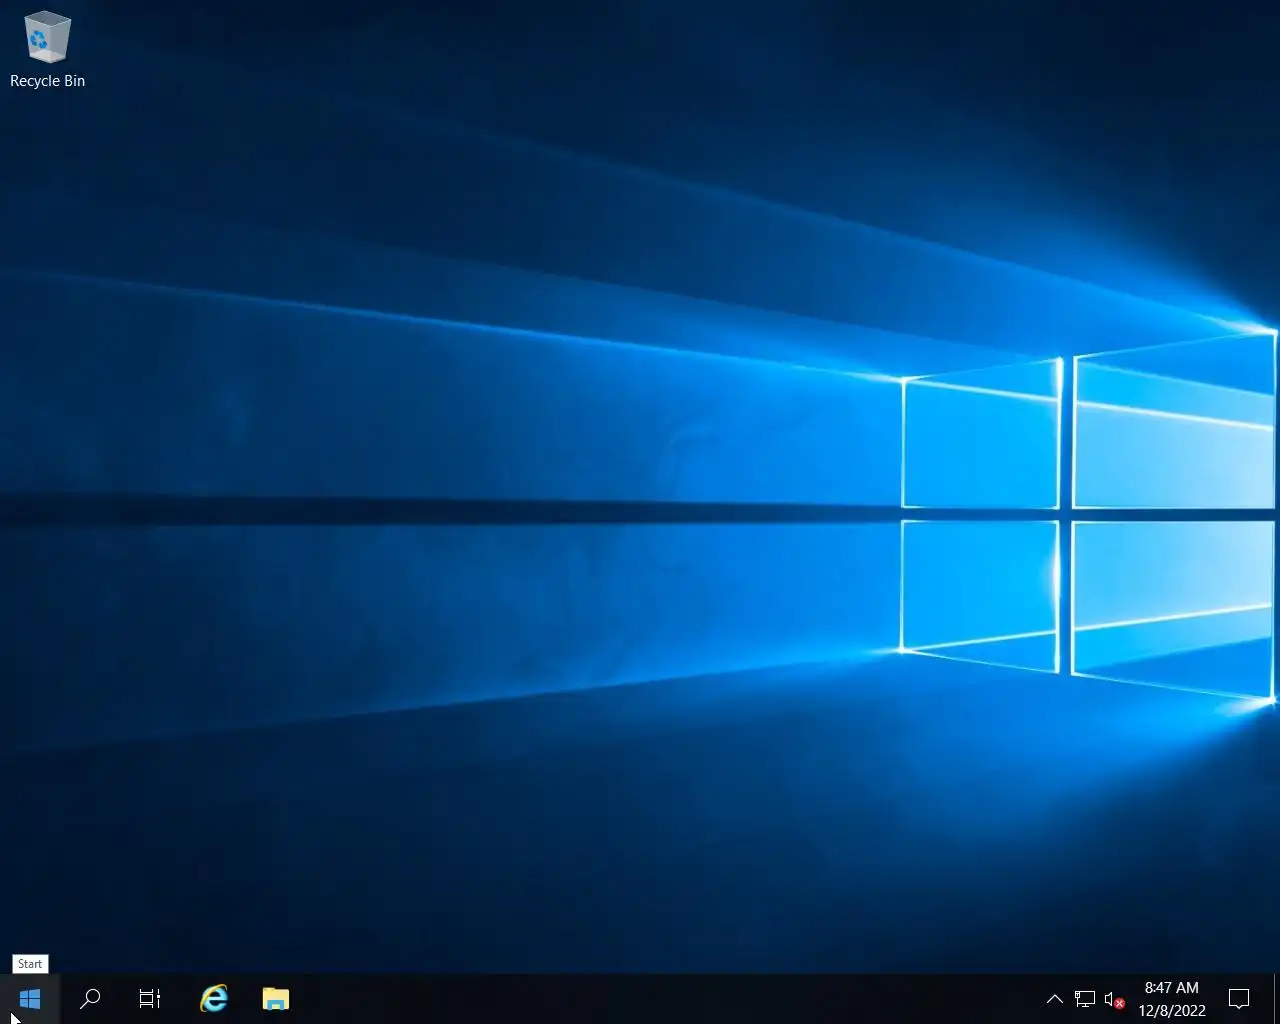Open the taskbar Search magnifier

[90, 998]
